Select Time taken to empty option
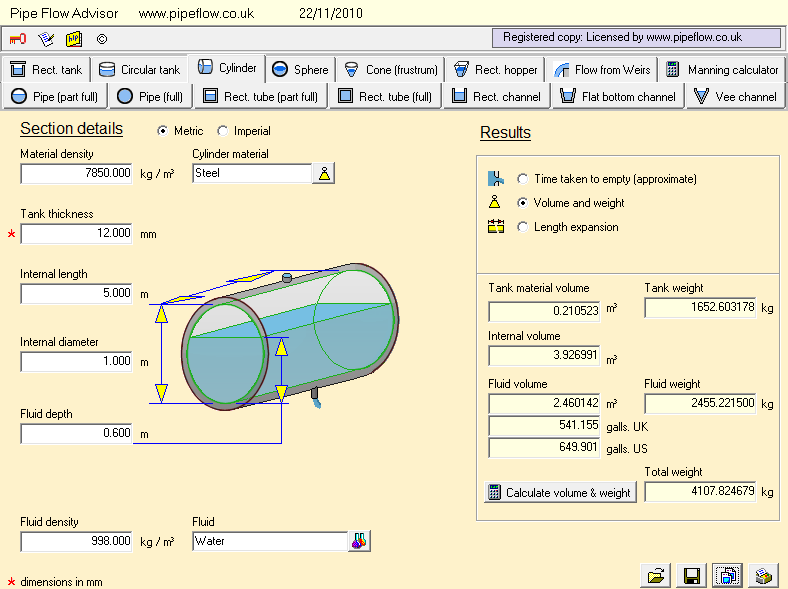 pyautogui.click(x=523, y=179)
